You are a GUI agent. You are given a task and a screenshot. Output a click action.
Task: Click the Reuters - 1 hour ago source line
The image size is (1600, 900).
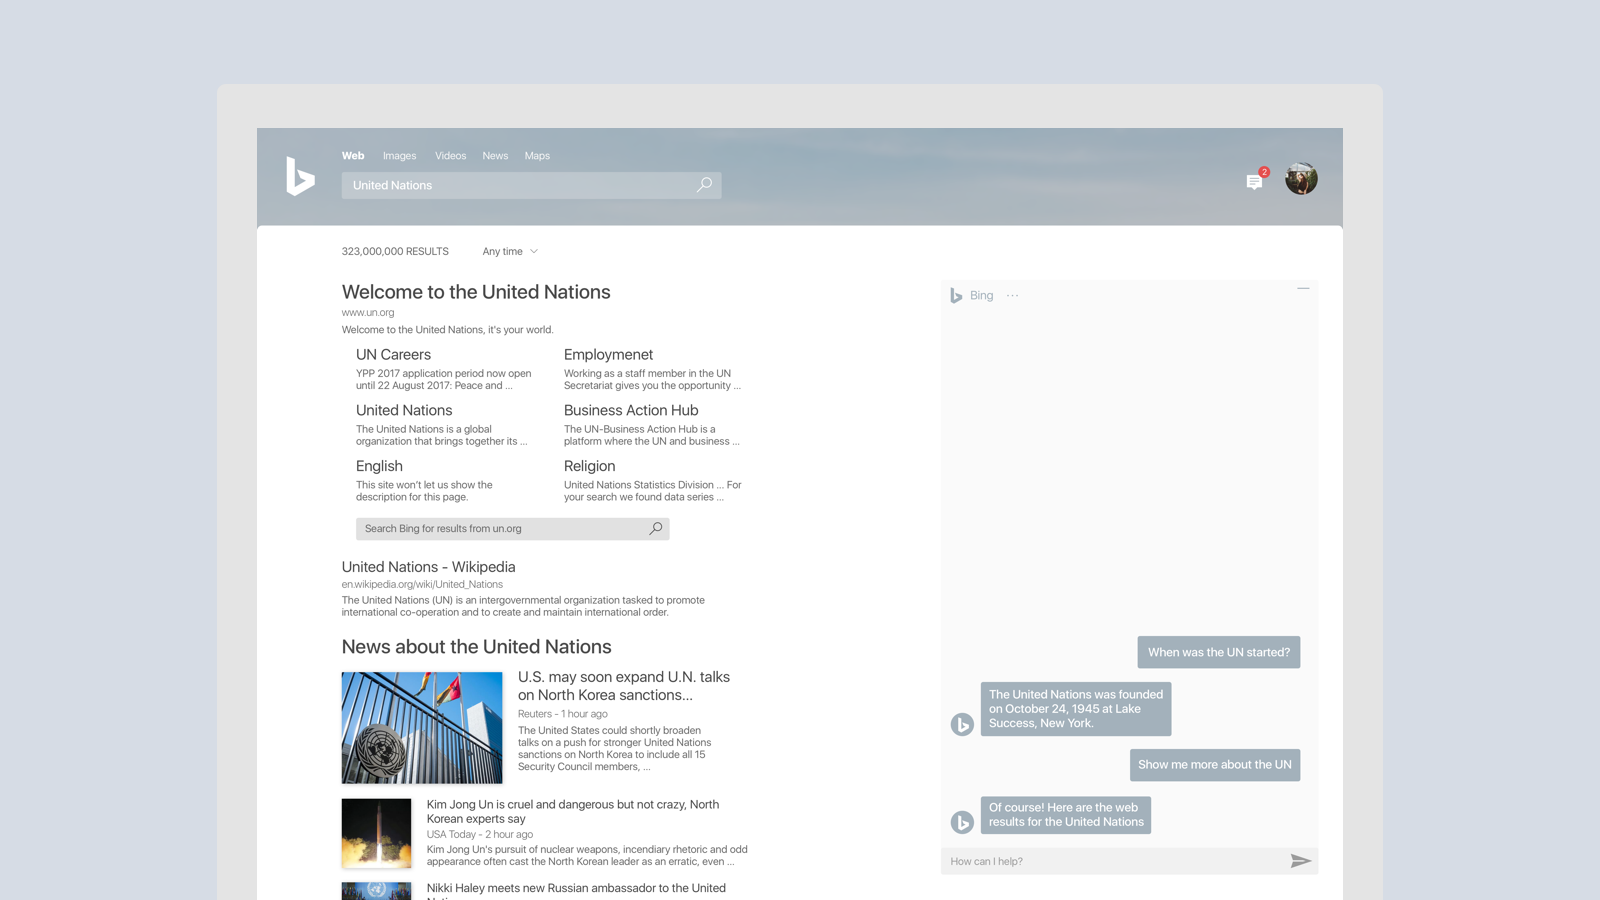click(x=562, y=714)
